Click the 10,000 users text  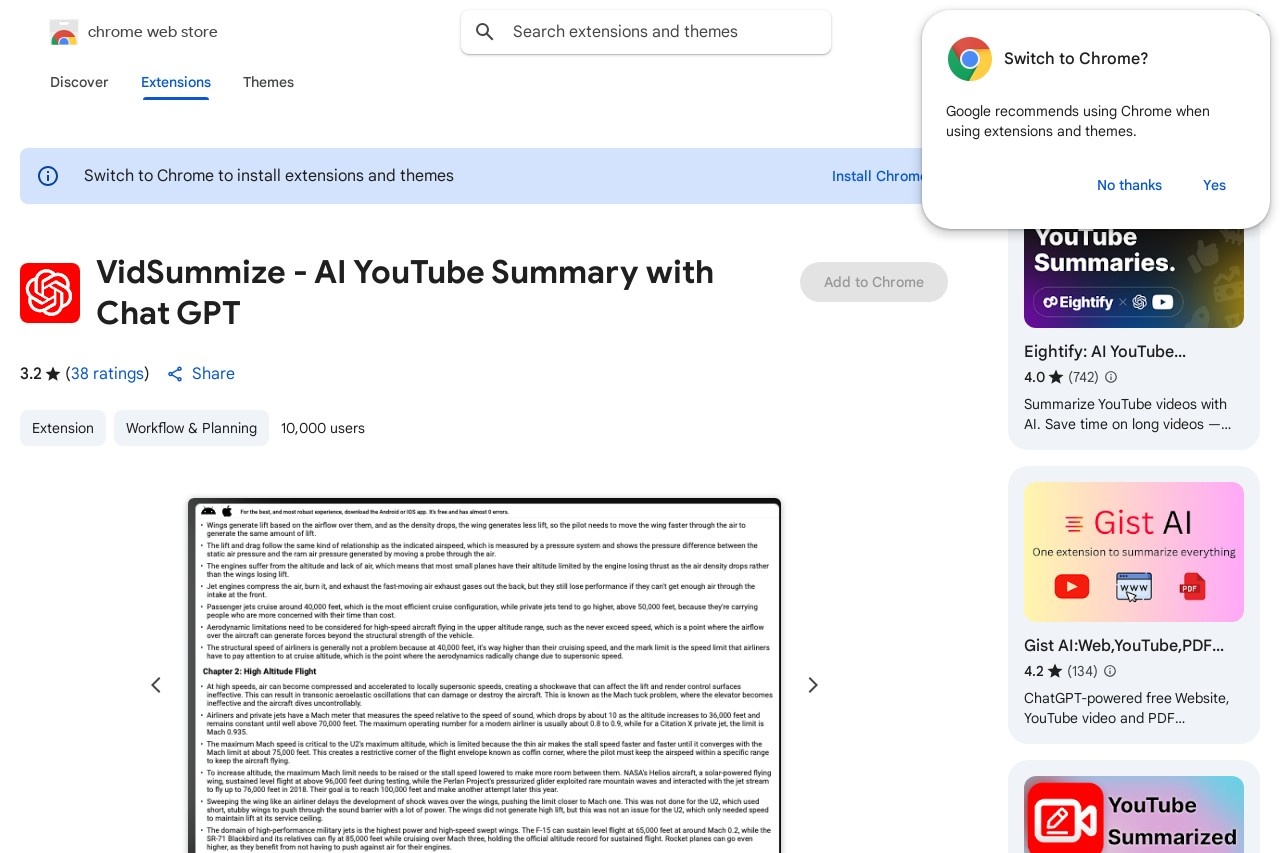[x=323, y=428]
